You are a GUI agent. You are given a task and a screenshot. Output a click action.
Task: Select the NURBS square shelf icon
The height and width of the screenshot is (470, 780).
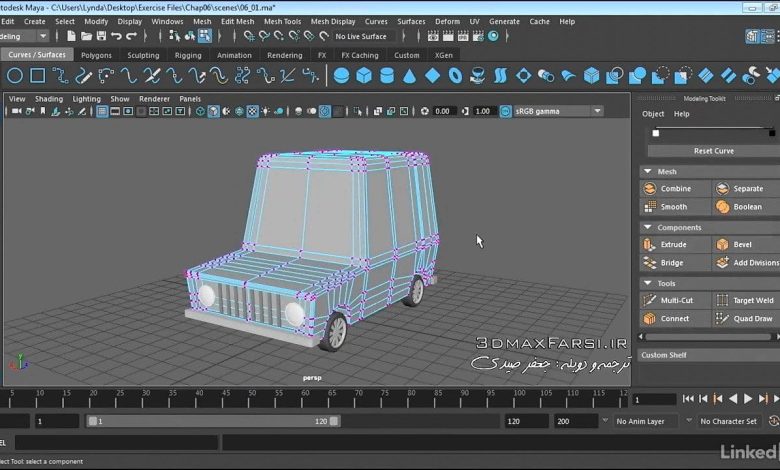click(38, 76)
